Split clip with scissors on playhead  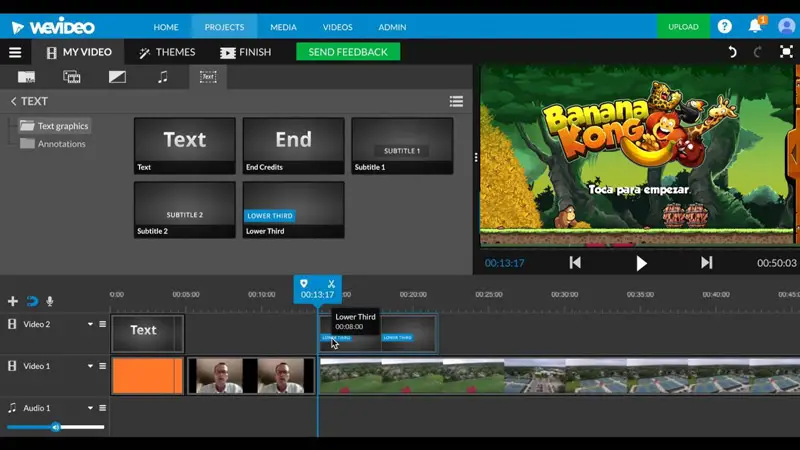pos(331,284)
